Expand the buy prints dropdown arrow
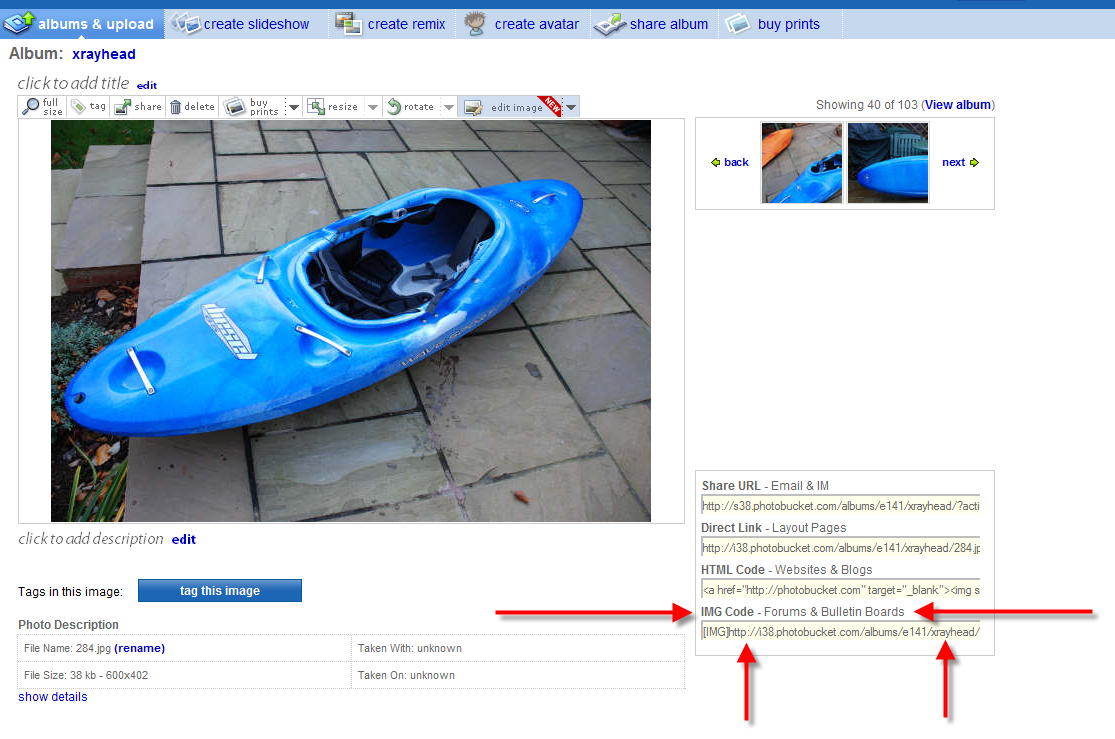The height and width of the screenshot is (739, 1115). (294, 108)
